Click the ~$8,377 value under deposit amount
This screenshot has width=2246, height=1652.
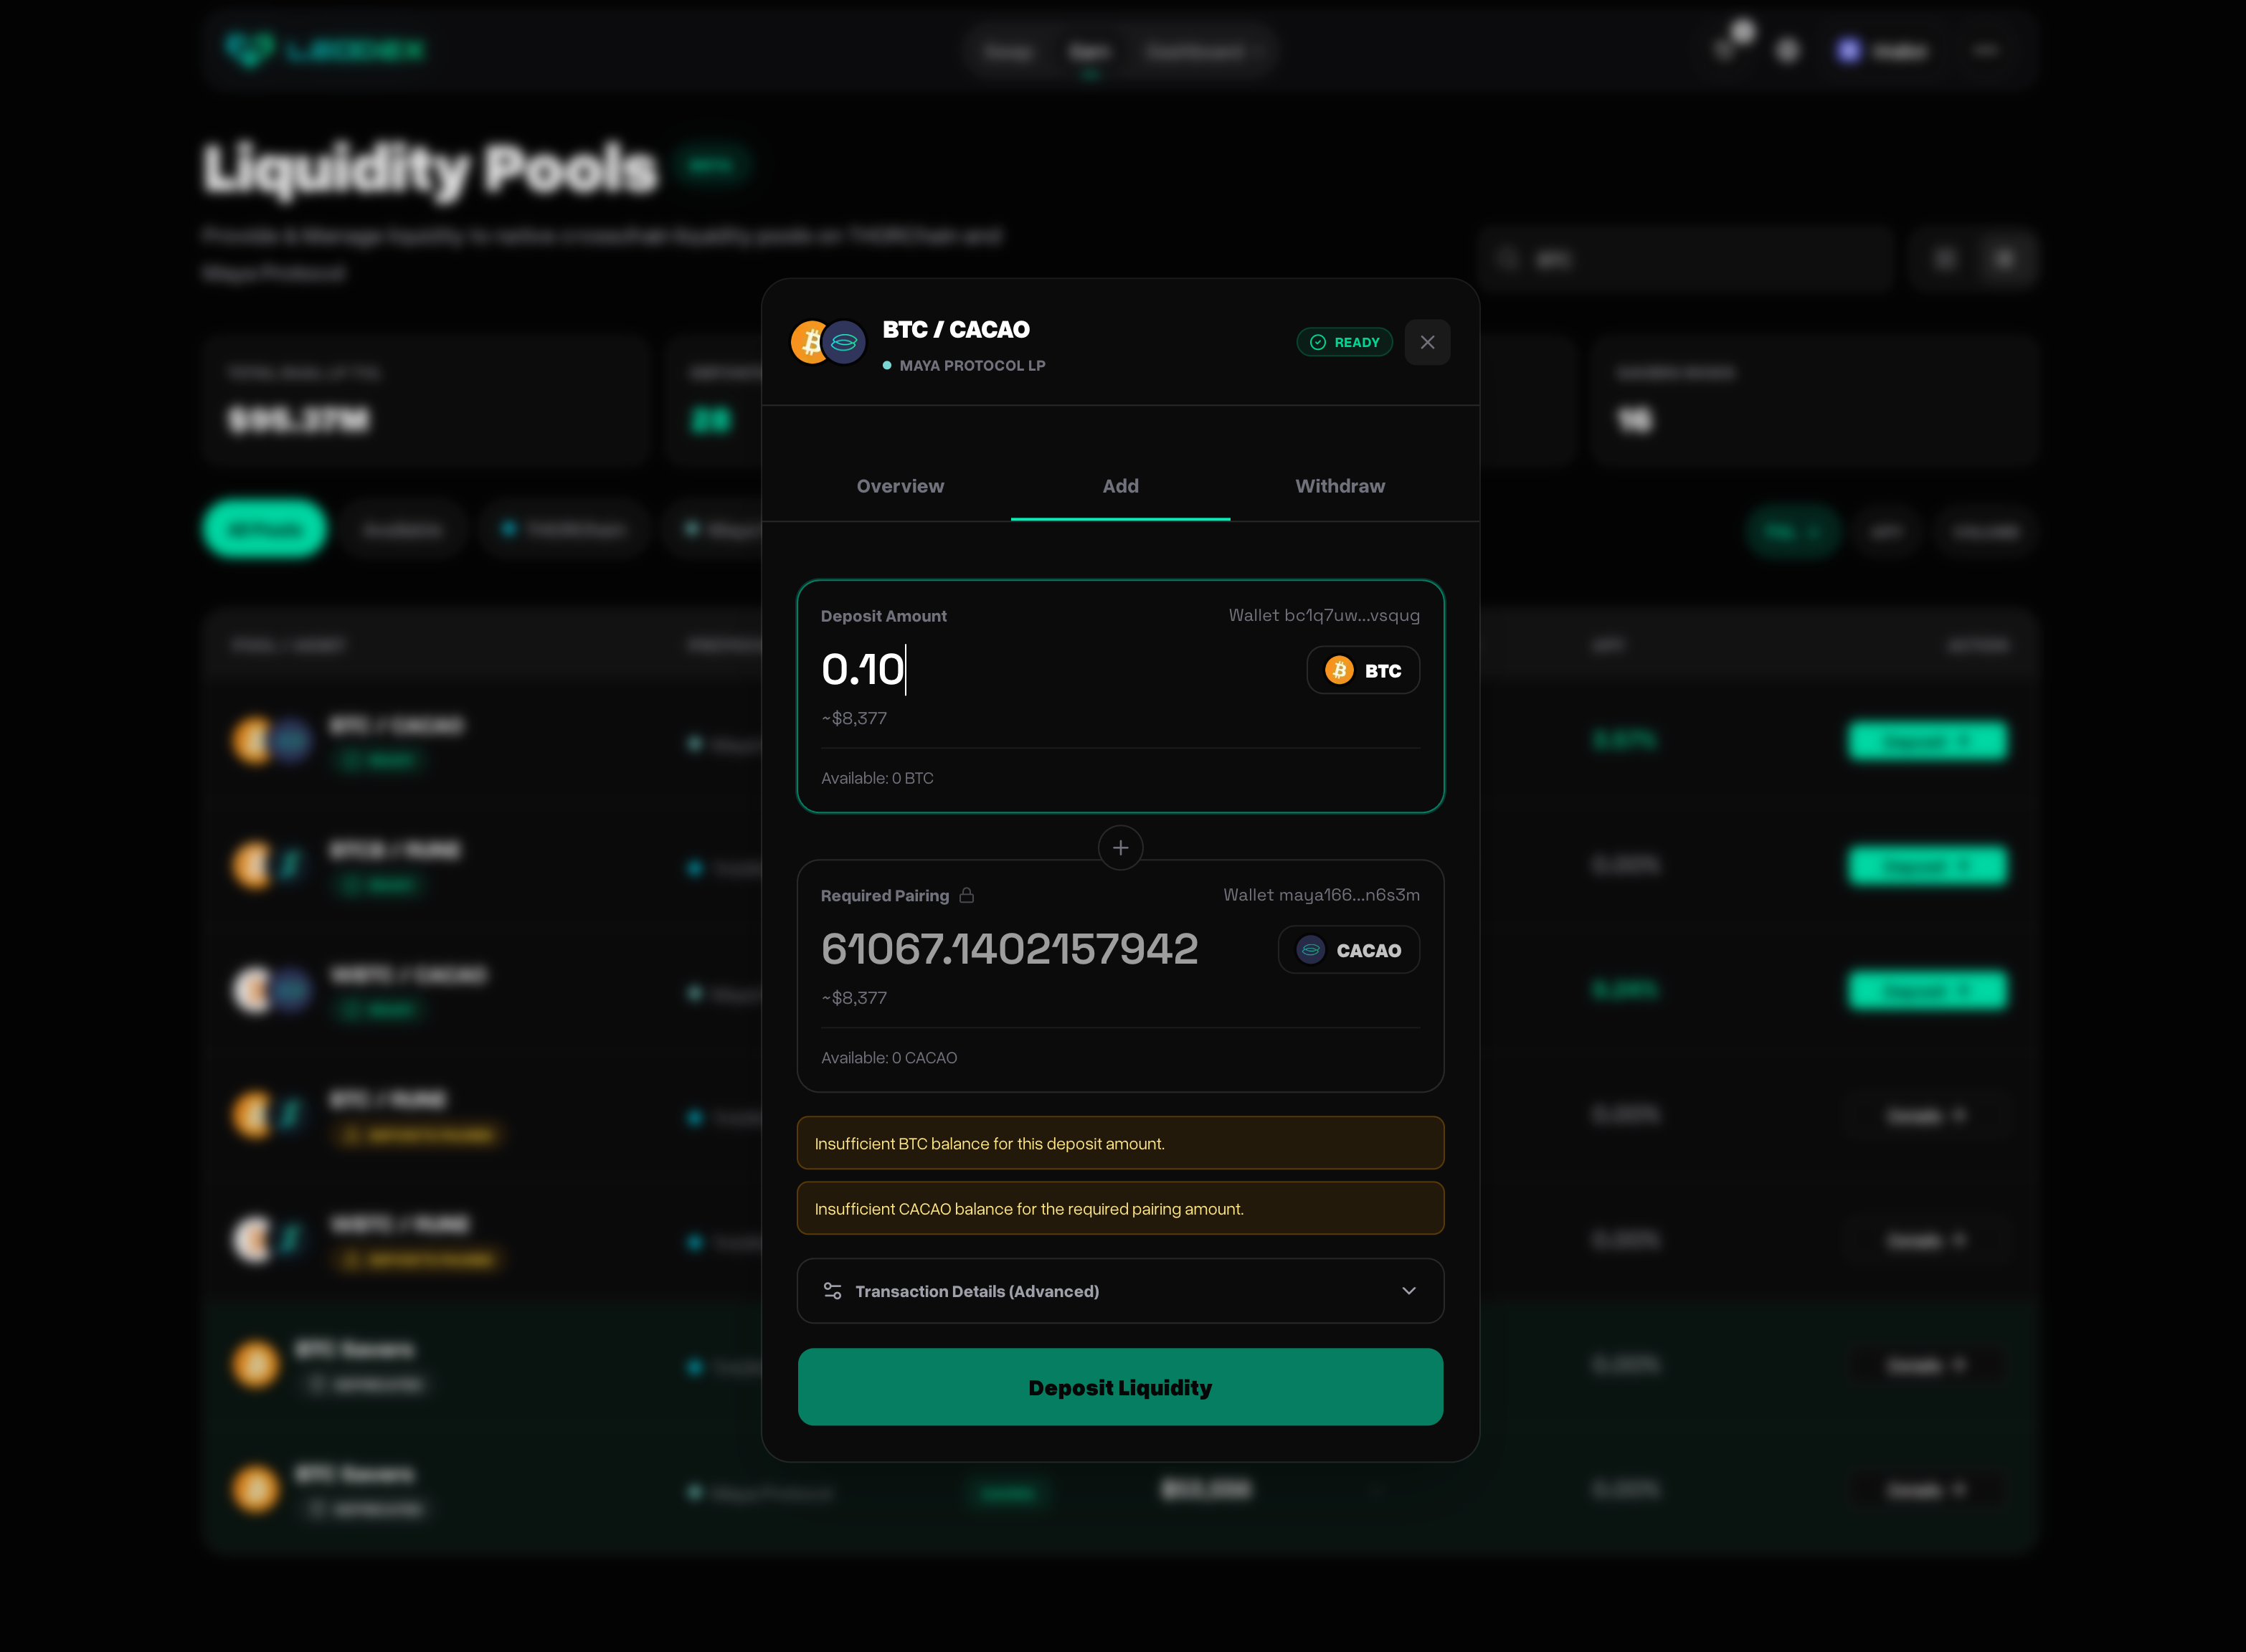pyautogui.click(x=854, y=718)
